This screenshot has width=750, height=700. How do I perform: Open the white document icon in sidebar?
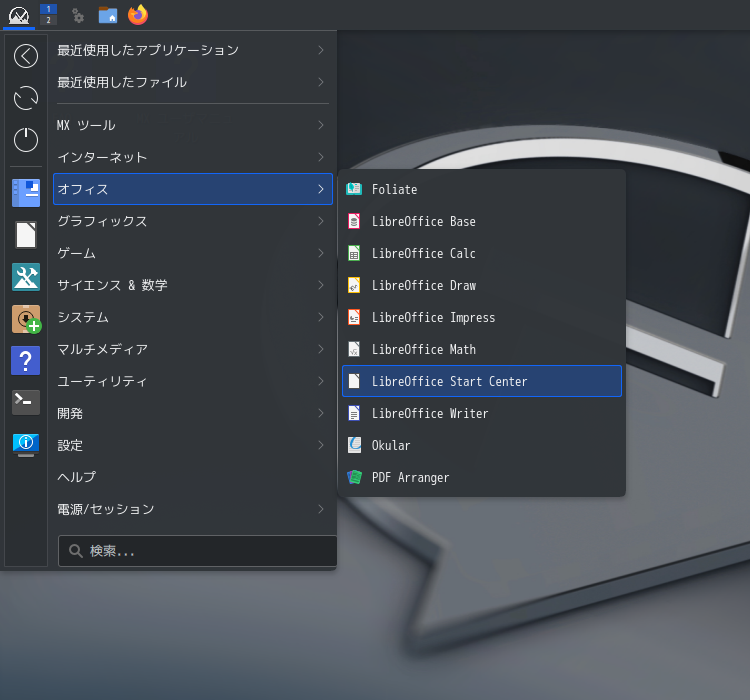[x=26, y=235]
